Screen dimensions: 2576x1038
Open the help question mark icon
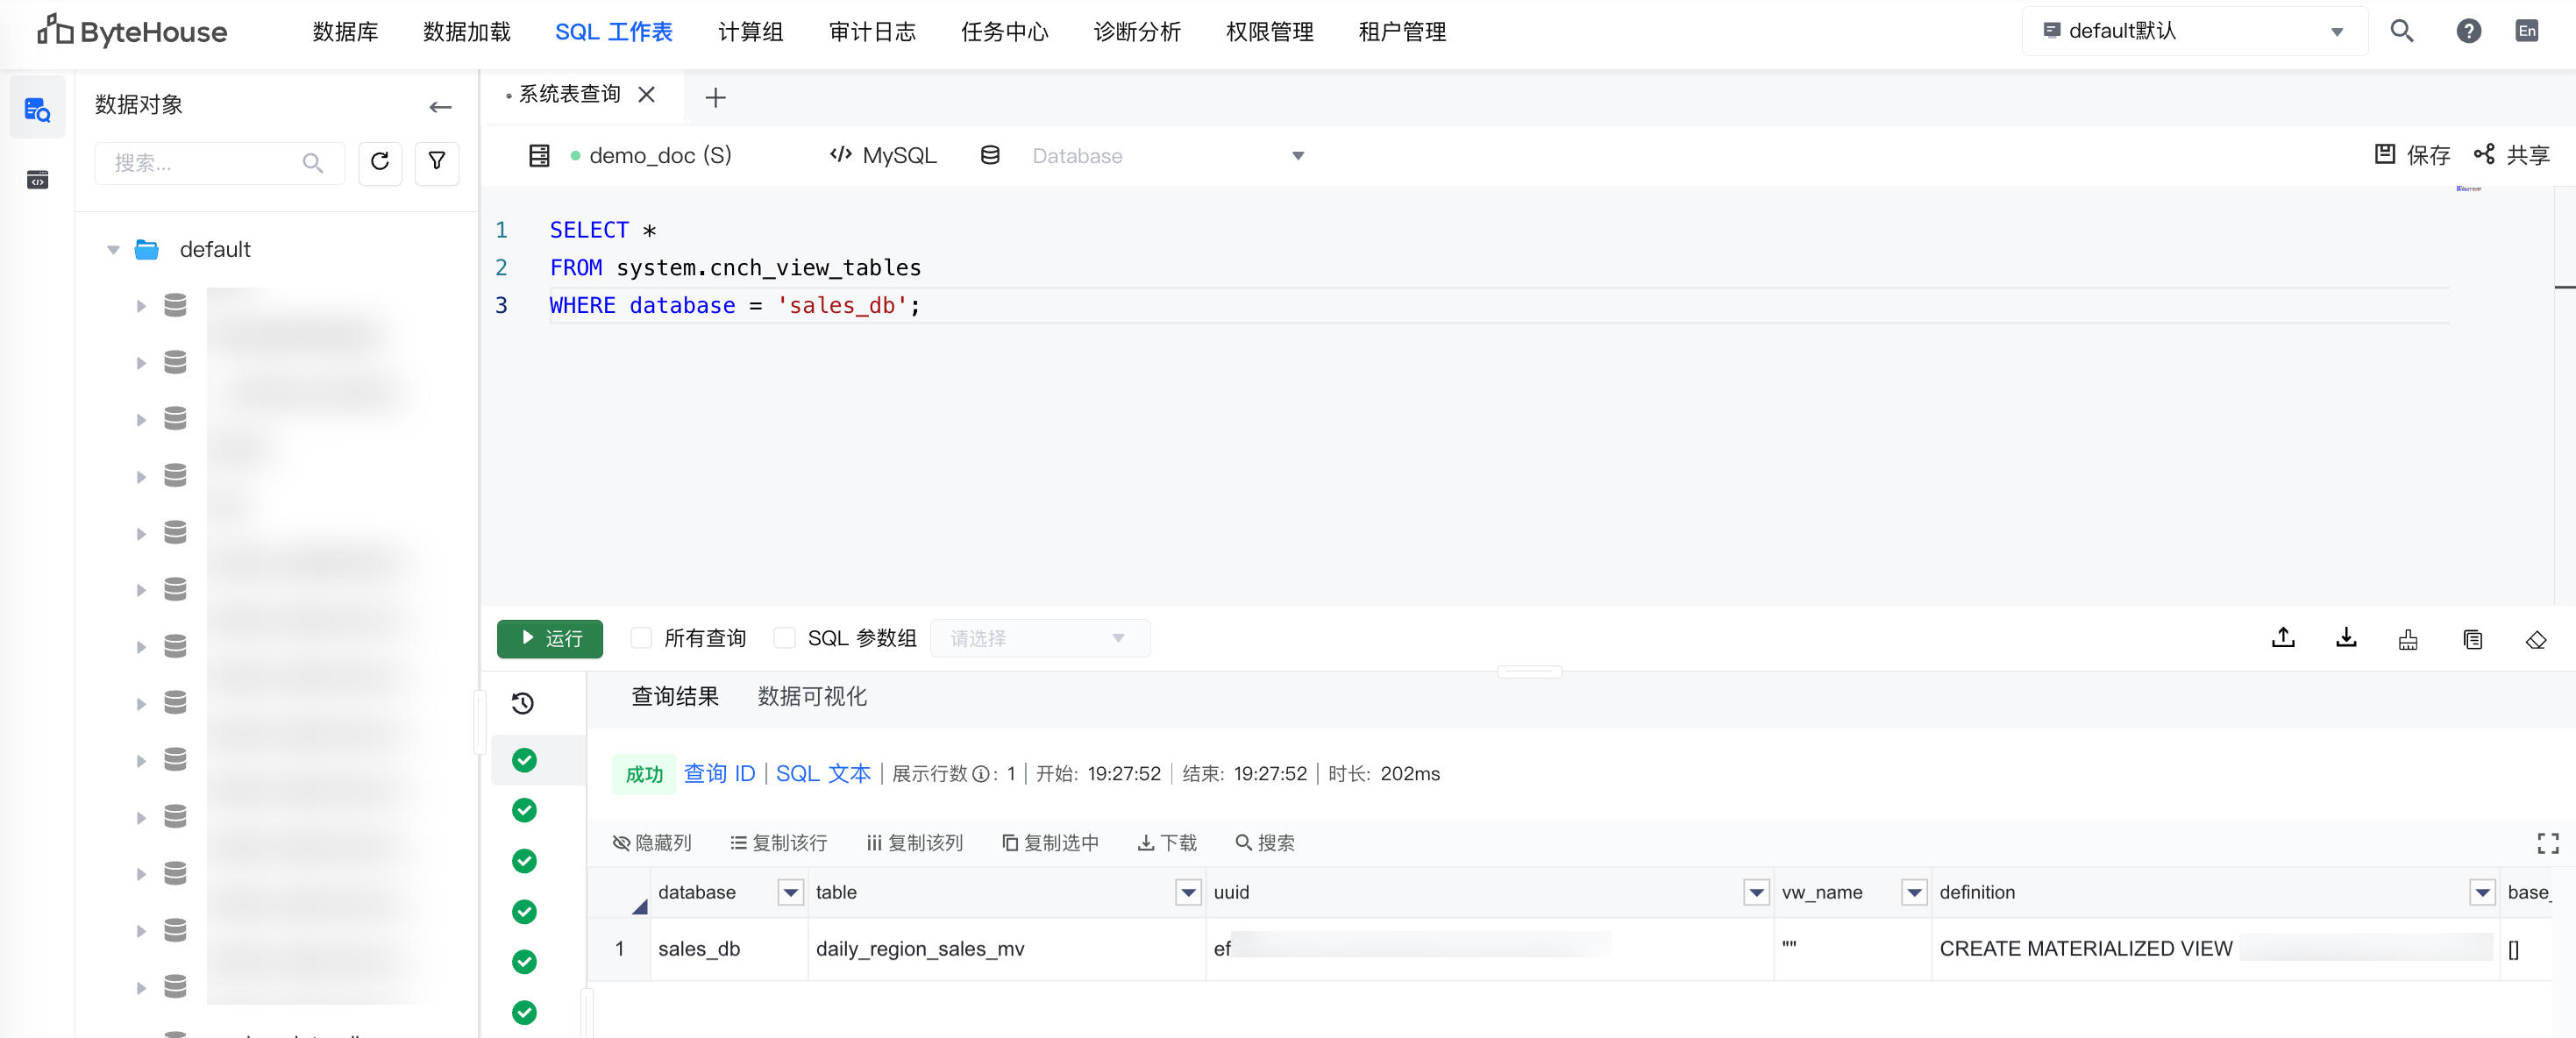point(2468,31)
